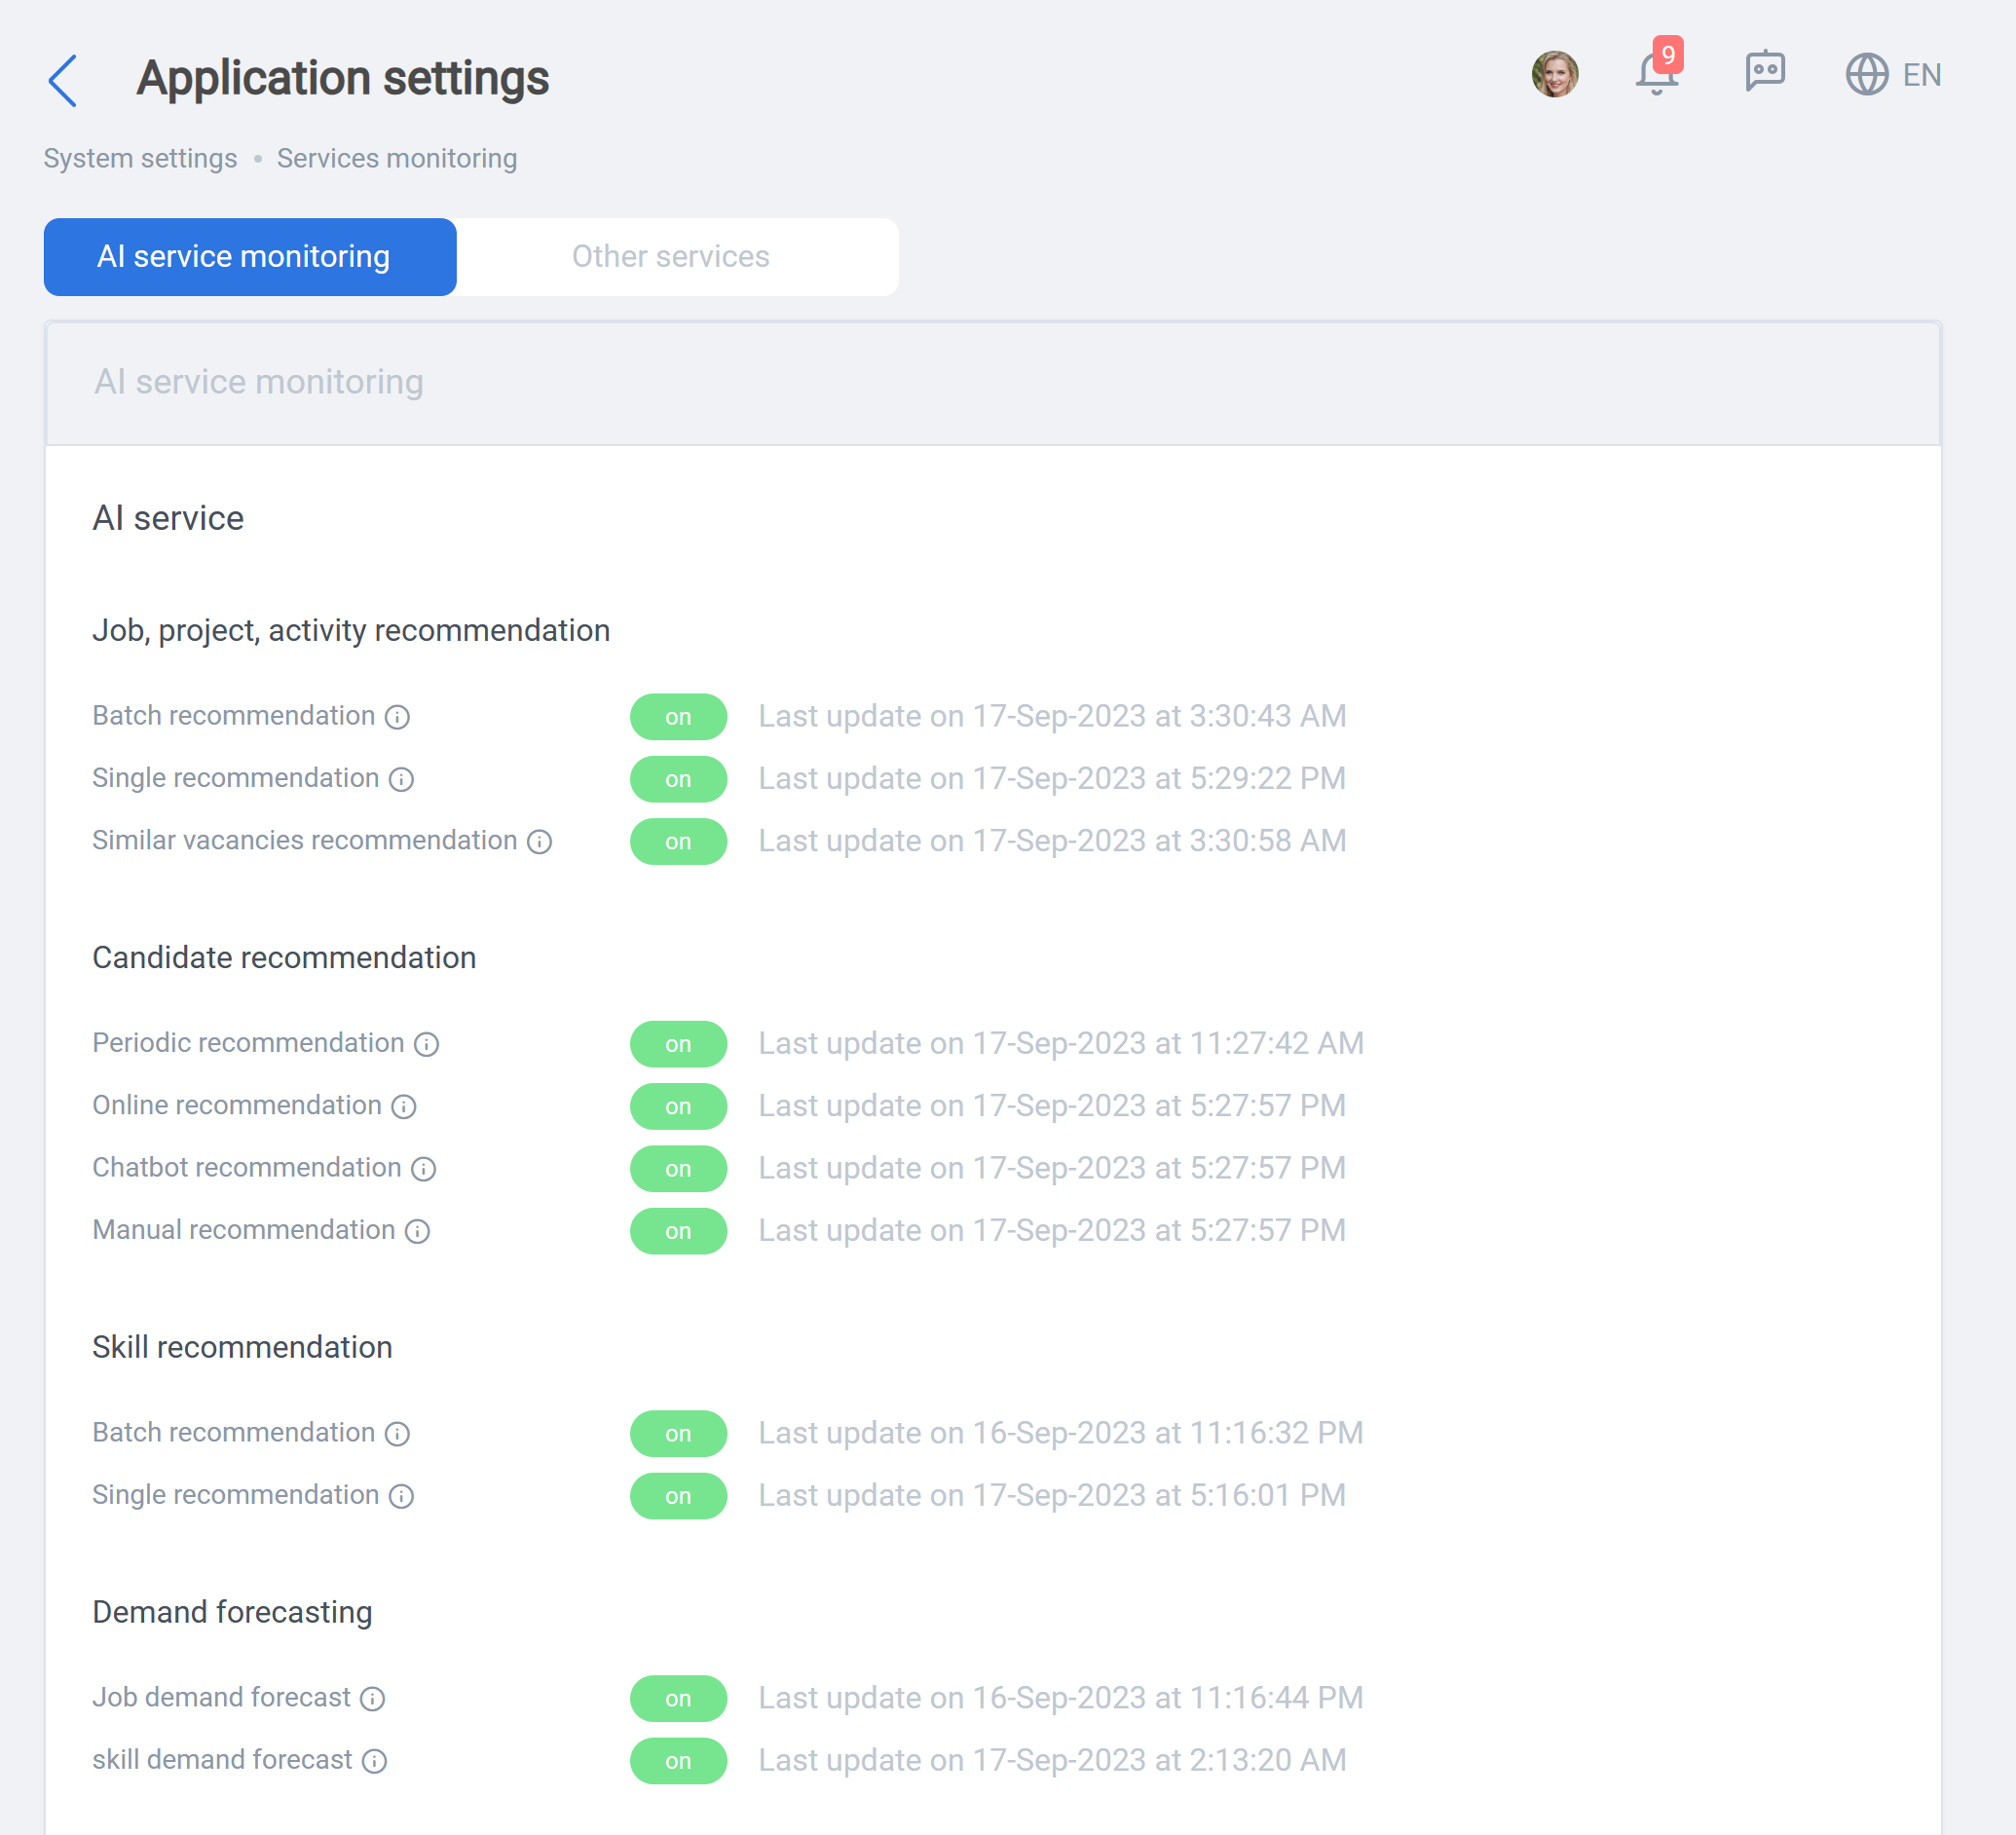Screen dimensions: 2016x1835
Task: Click the Application settings title
Action: [x=343, y=79]
